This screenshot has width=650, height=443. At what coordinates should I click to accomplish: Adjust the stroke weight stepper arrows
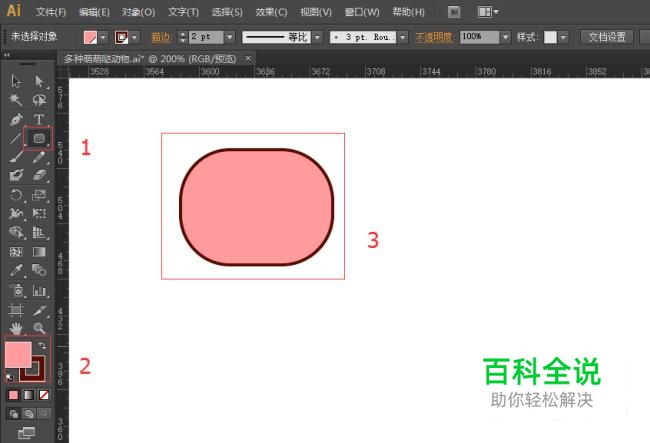tap(182, 37)
